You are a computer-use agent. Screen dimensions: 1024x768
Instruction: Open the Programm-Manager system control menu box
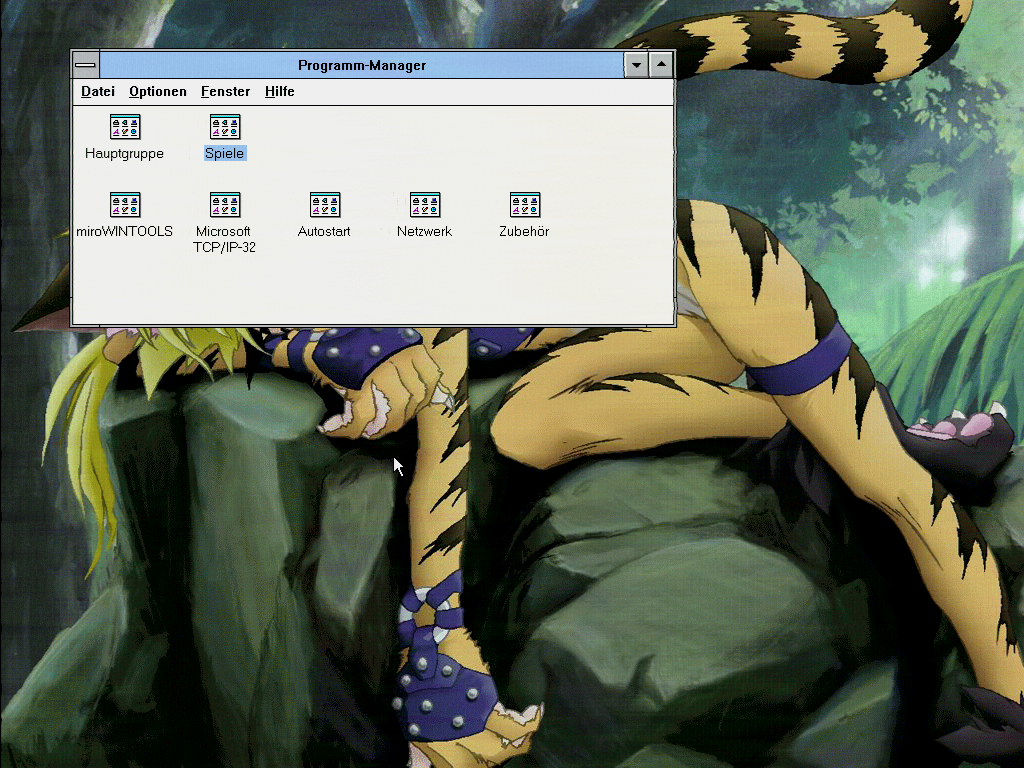pos(86,65)
